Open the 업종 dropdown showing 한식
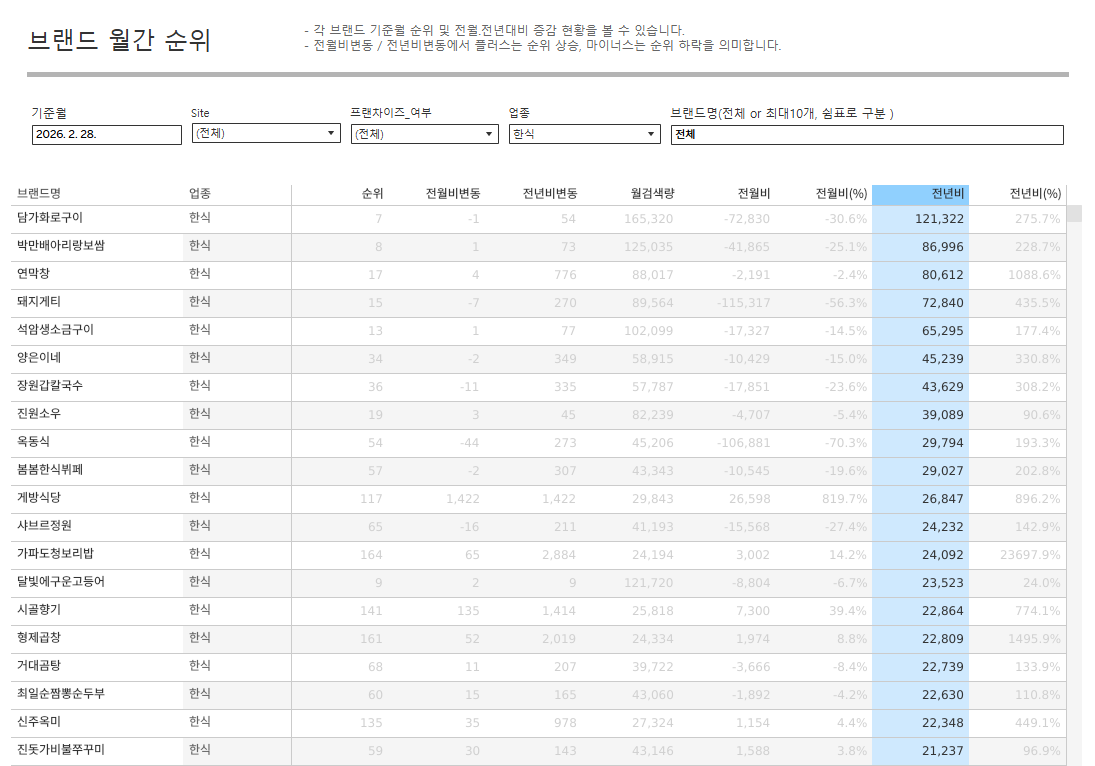1095x766 pixels. (x=584, y=134)
